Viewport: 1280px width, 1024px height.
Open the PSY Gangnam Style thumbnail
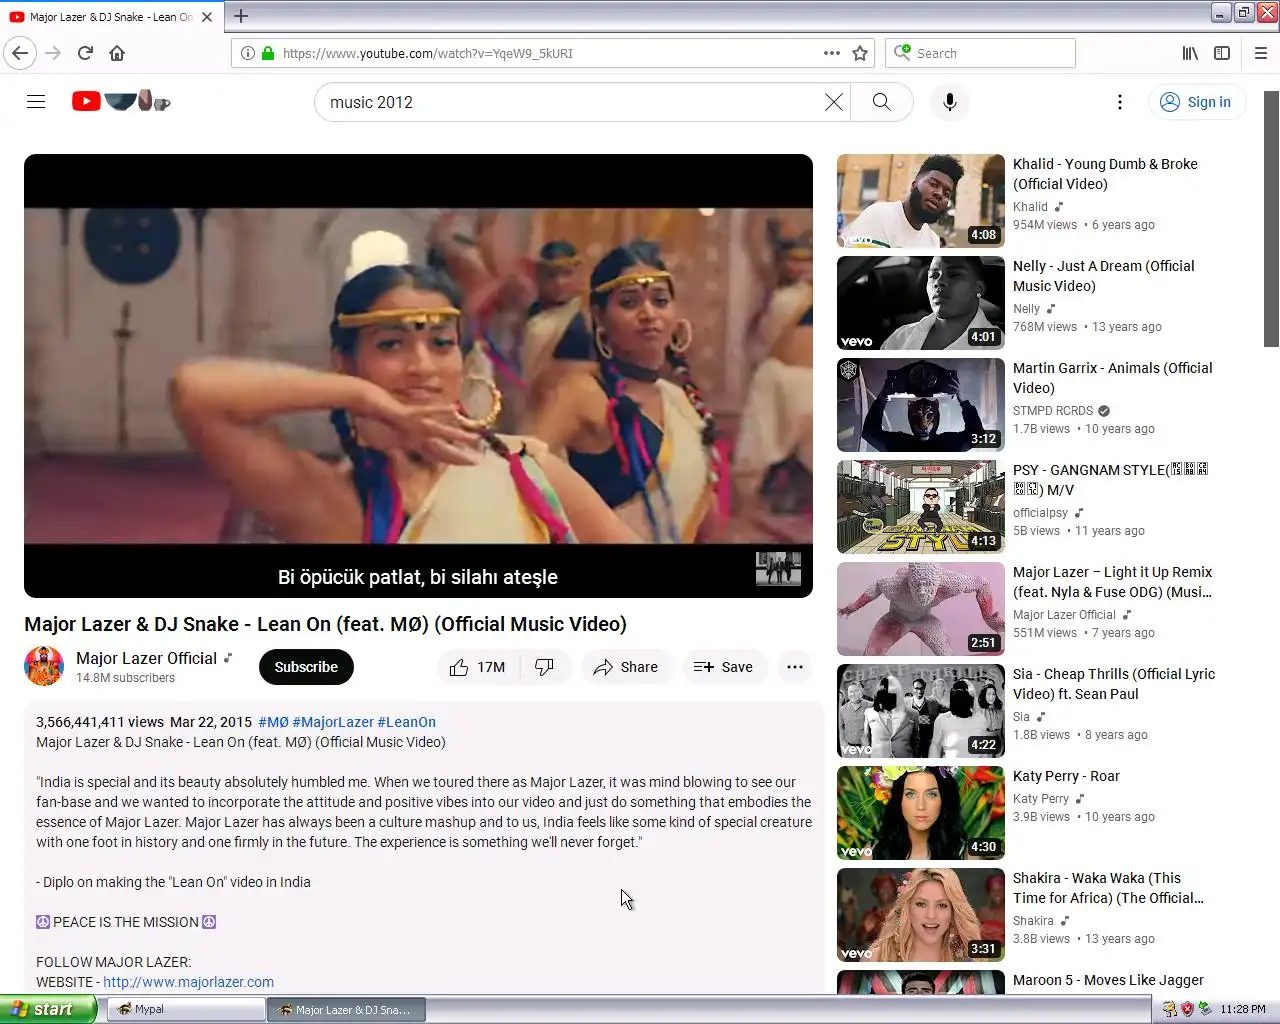click(921, 507)
